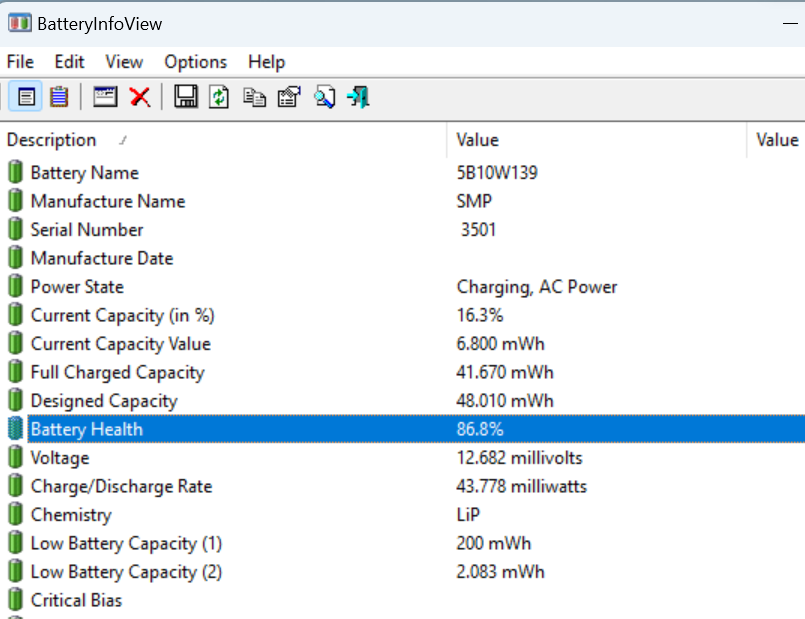The height and width of the screenshot is (619, 805).
Task: Click the 5B10W139 battery name value
Action: [497, 172]
